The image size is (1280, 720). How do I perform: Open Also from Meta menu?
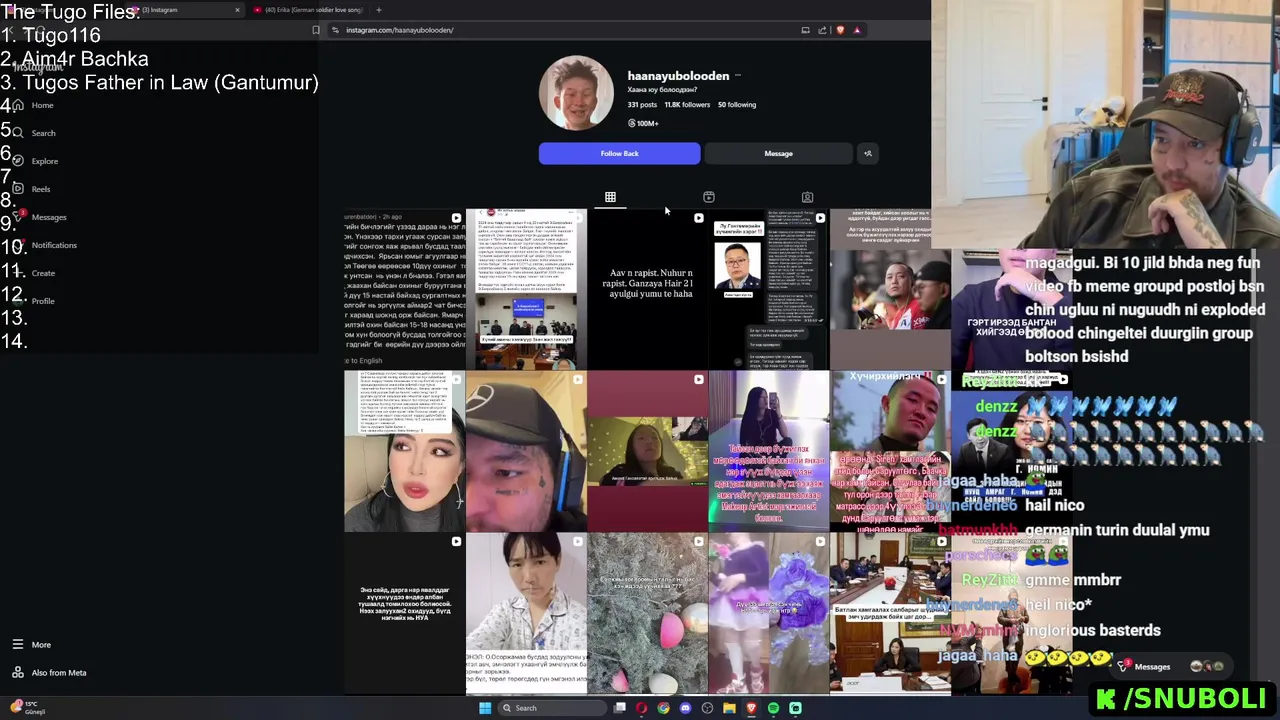point(49,673)
